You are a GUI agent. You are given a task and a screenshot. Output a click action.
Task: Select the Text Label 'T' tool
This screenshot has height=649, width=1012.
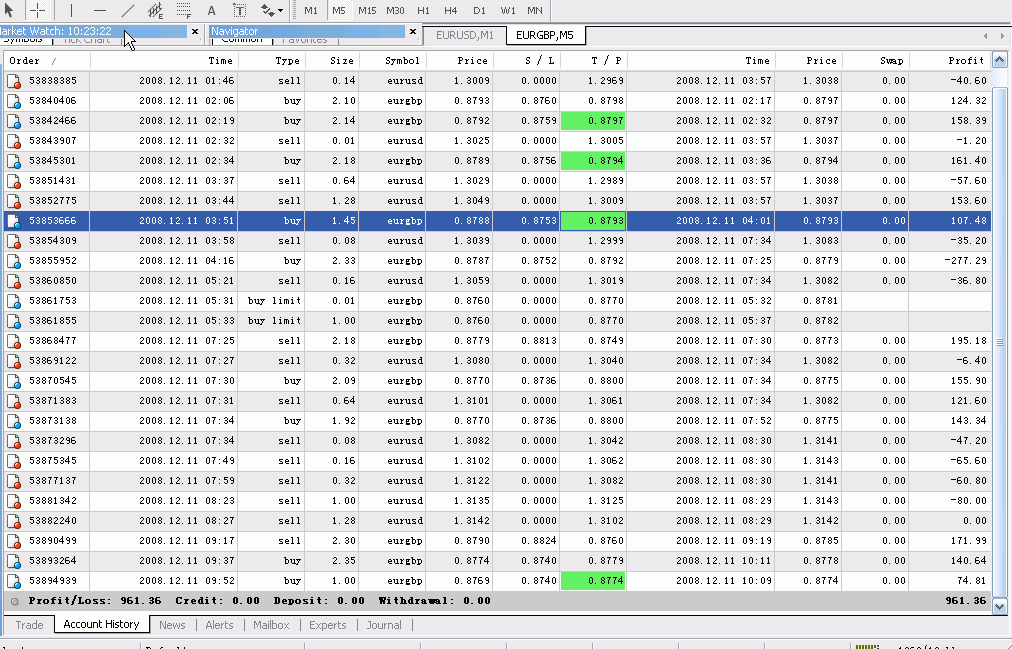(x=239, y=10)
